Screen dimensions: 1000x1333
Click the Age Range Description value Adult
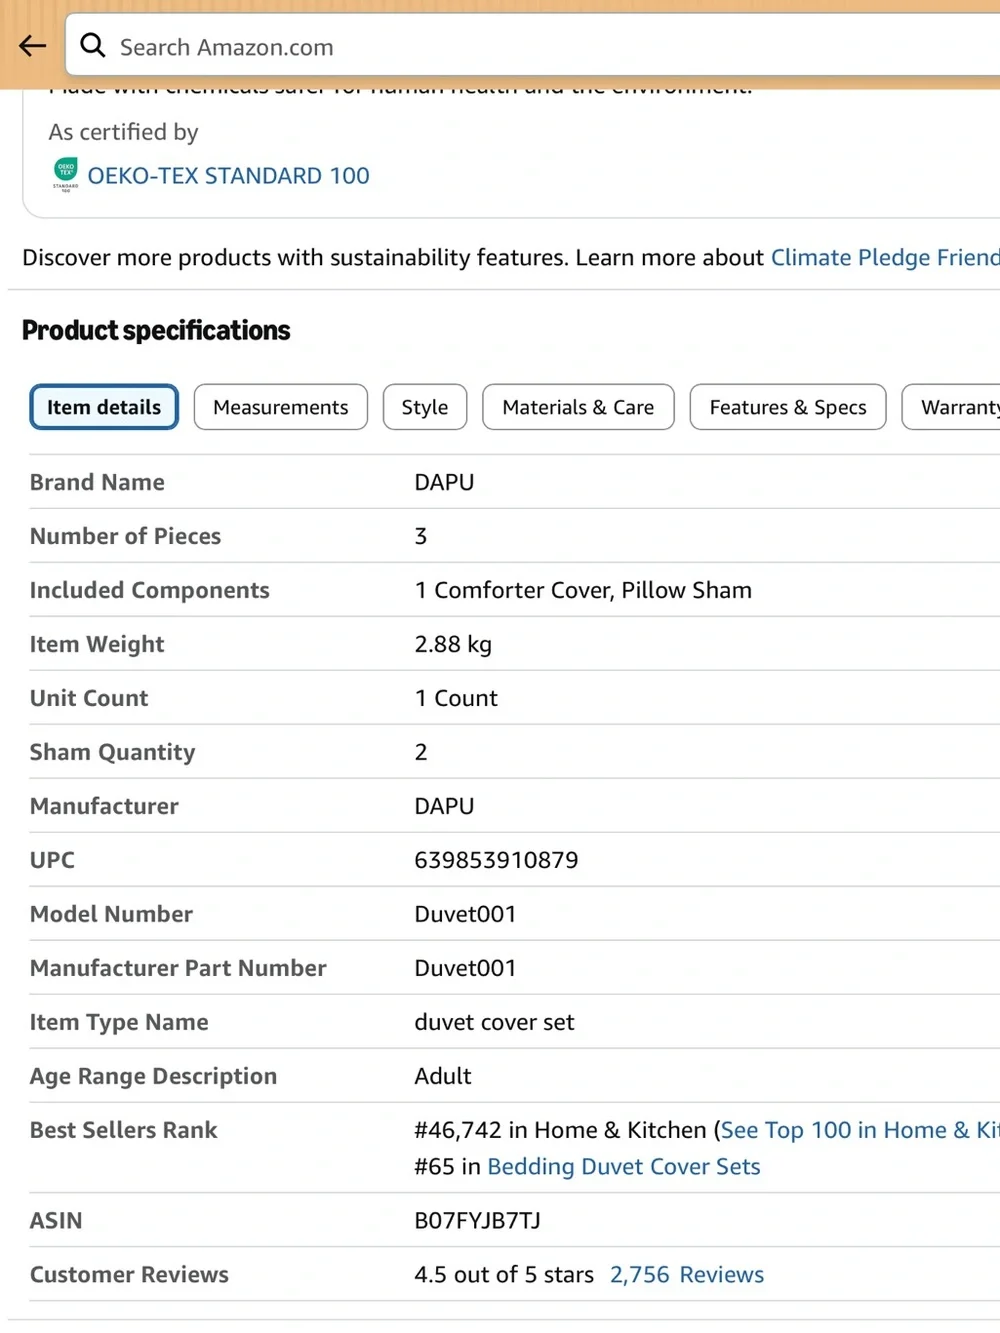pos(443,1076)
